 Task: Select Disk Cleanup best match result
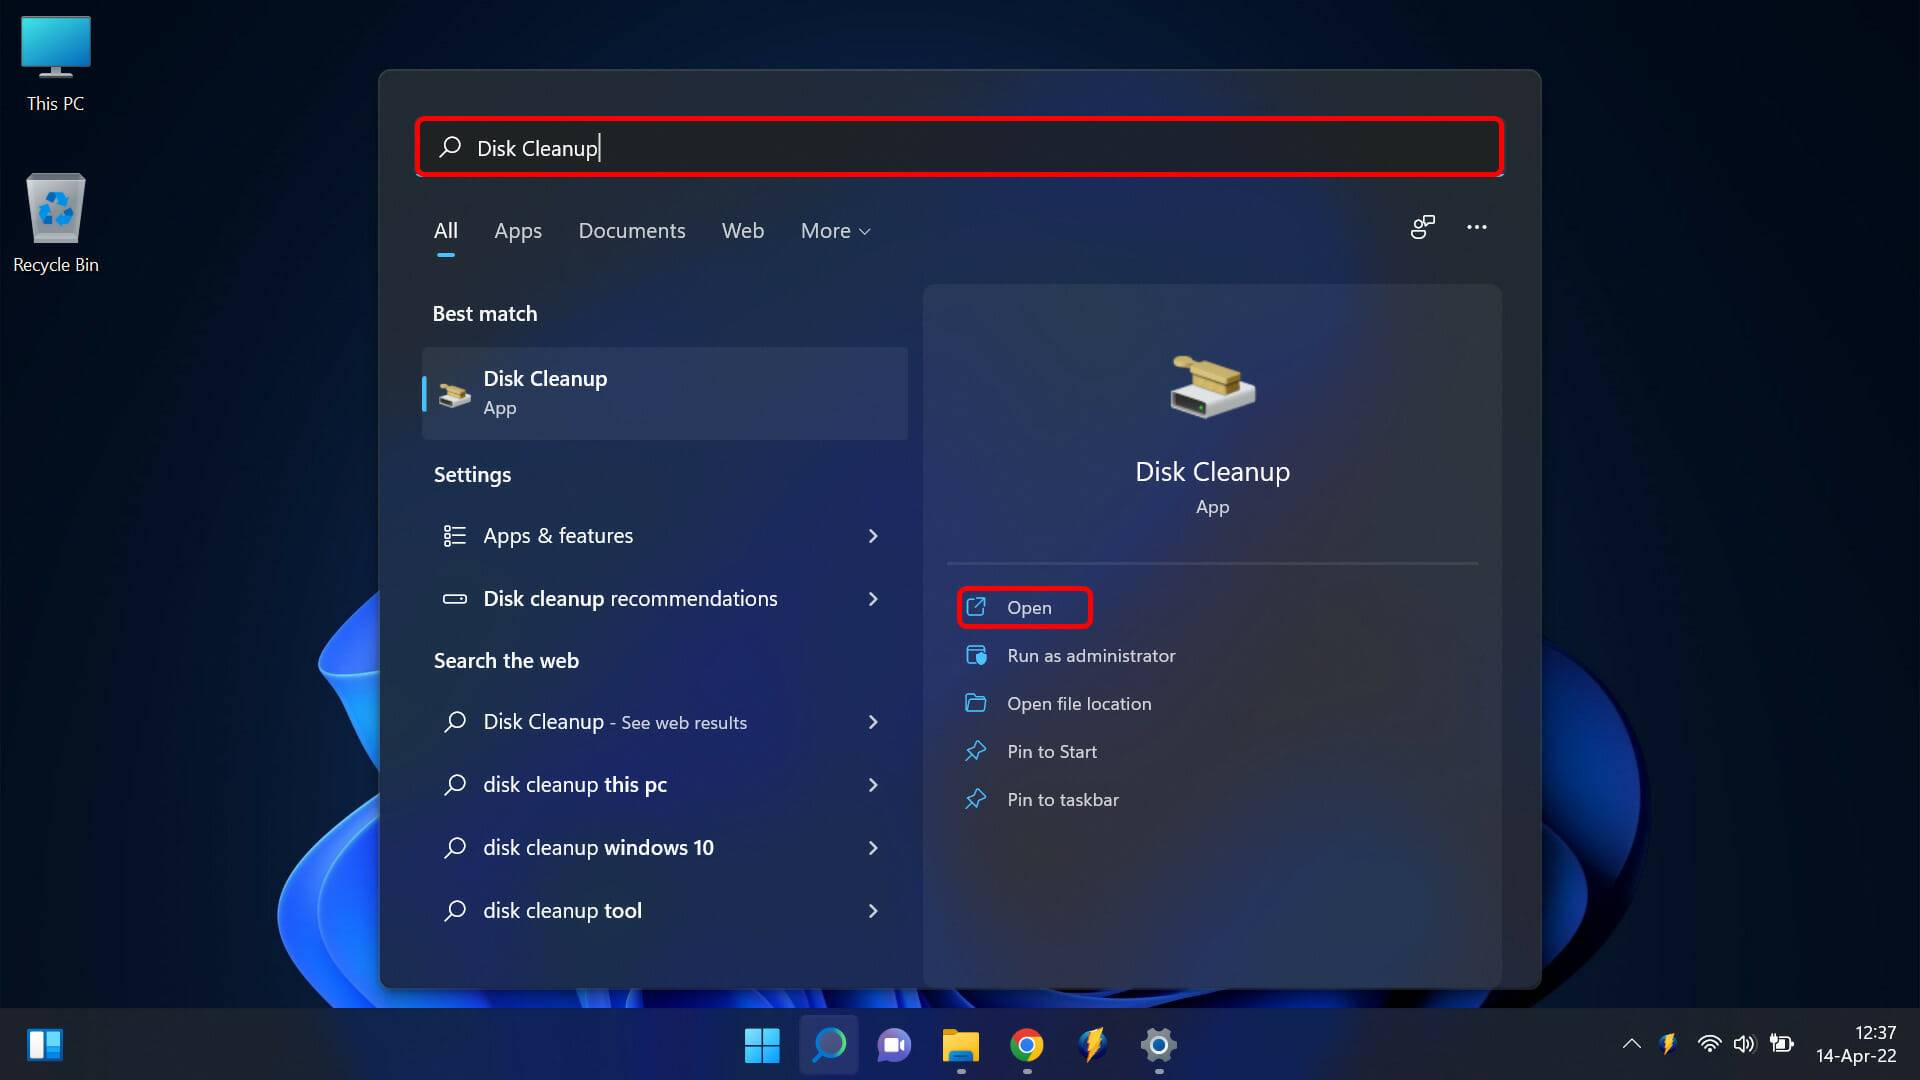pyautogui.click(x=665, y=393)
